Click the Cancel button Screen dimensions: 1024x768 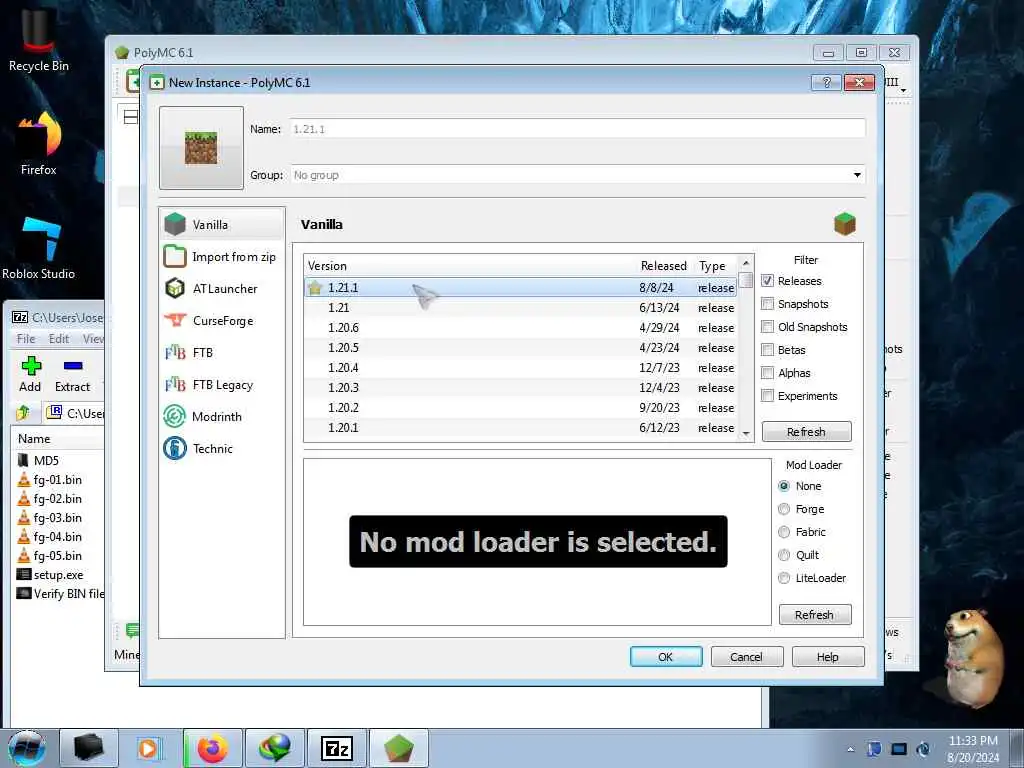(x=746, y=656)
